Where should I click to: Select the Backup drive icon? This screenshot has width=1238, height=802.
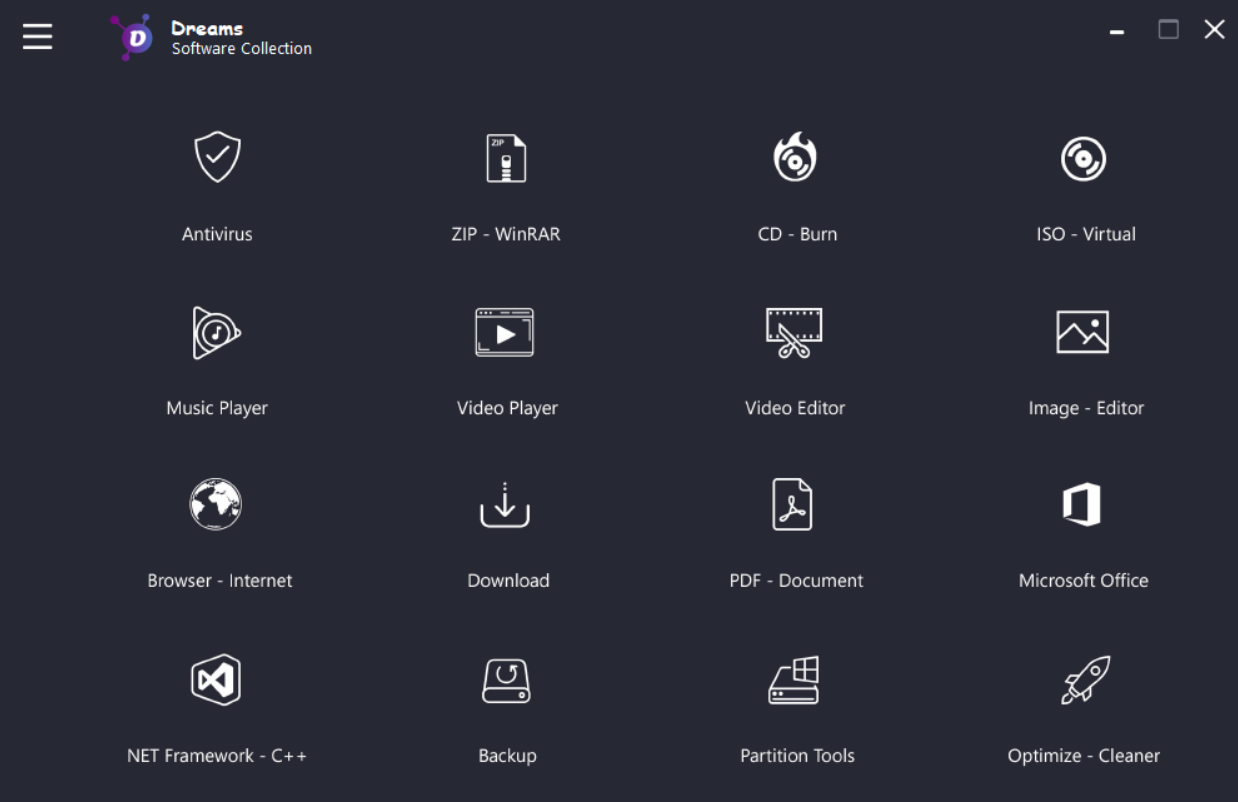tap(506, 680)
